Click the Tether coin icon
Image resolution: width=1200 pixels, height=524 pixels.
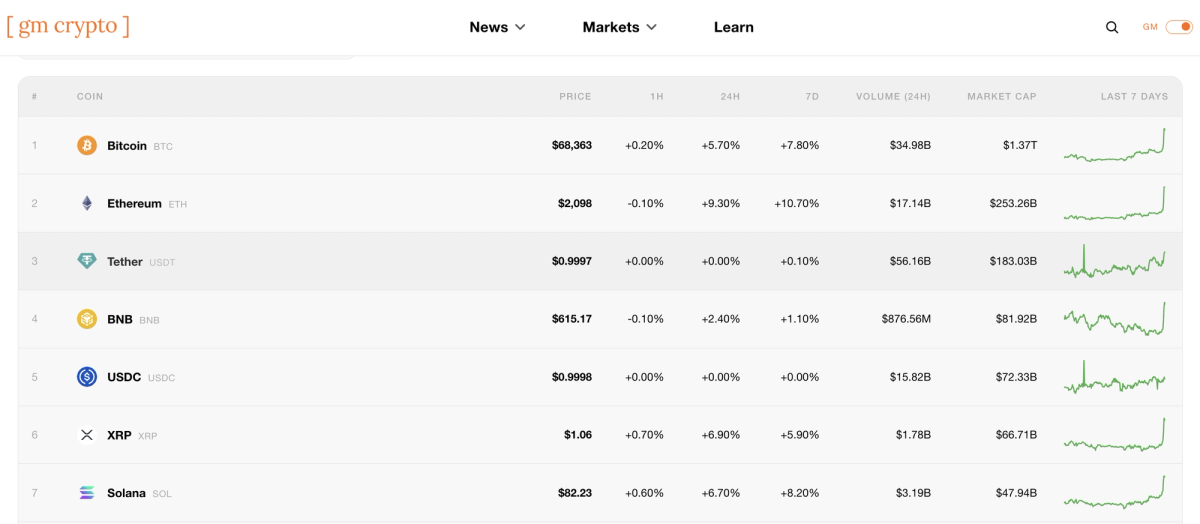coord(87,261)
